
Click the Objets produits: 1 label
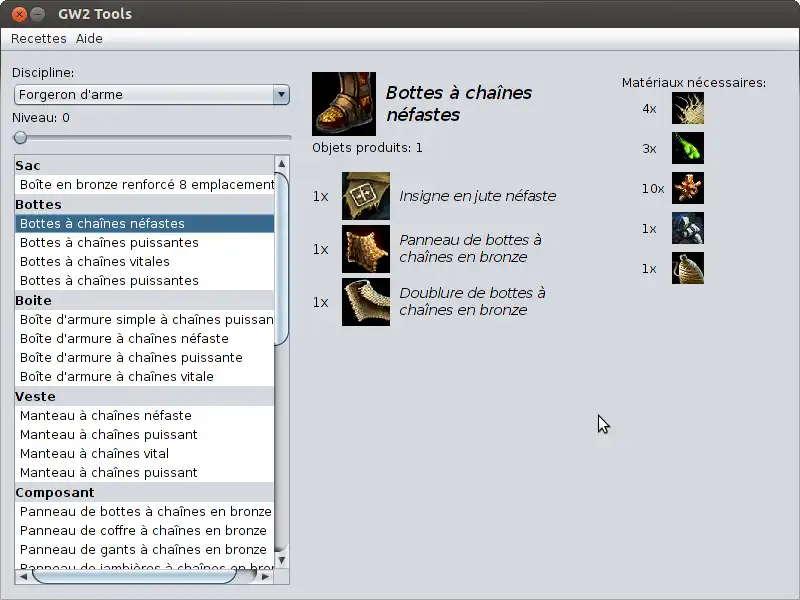pyautogui.click(x=367, y=148)
